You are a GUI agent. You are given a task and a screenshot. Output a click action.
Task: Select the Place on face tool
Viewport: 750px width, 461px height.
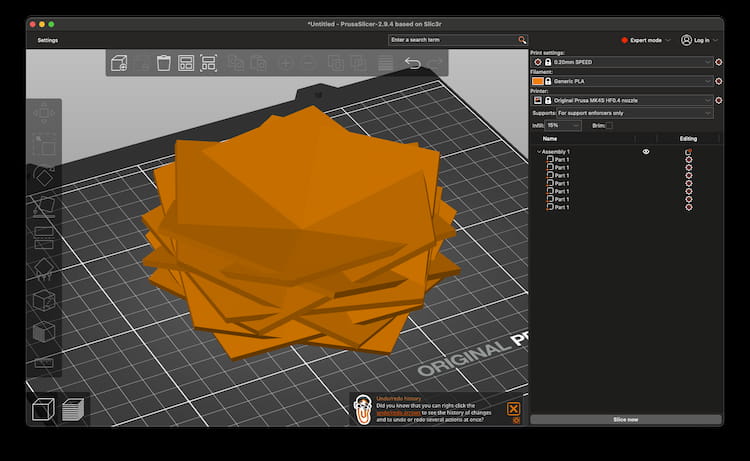pyautogui.click(x=45, y=206)
